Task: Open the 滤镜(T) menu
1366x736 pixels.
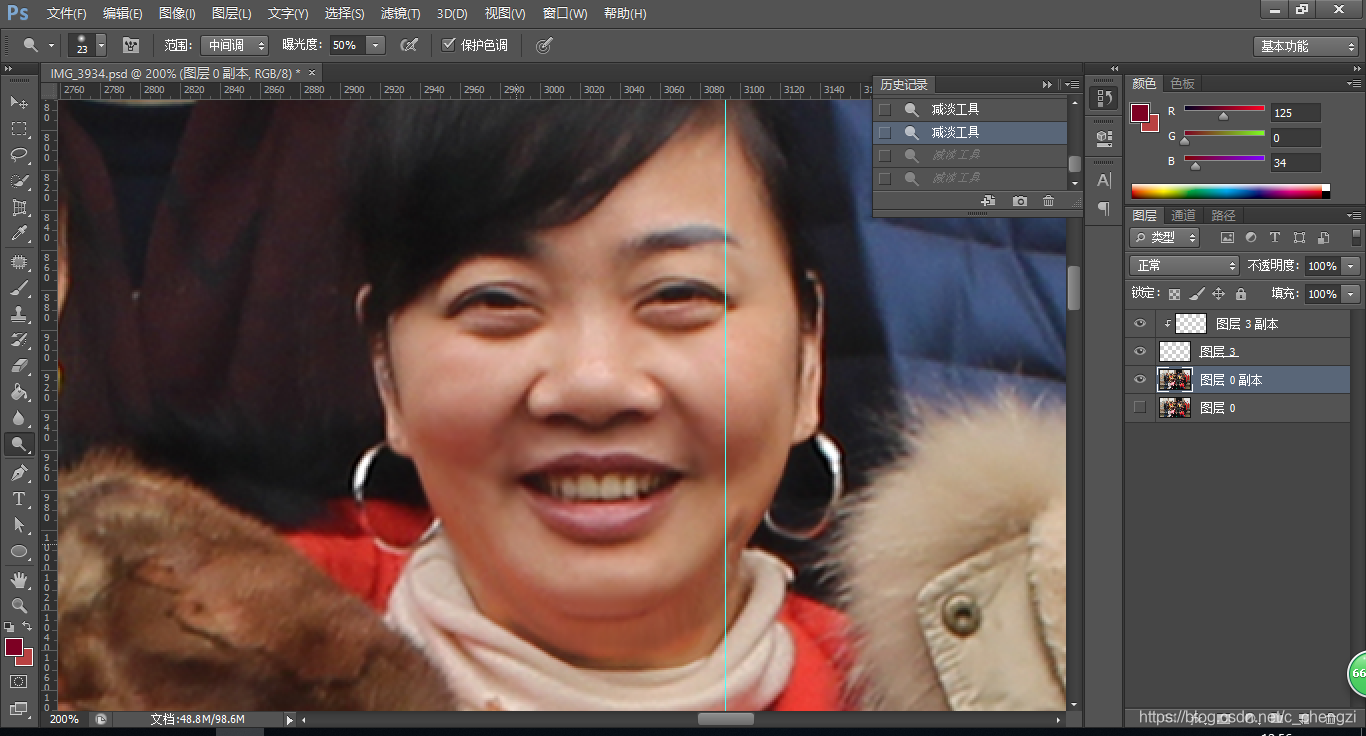Action: point(401,14)
